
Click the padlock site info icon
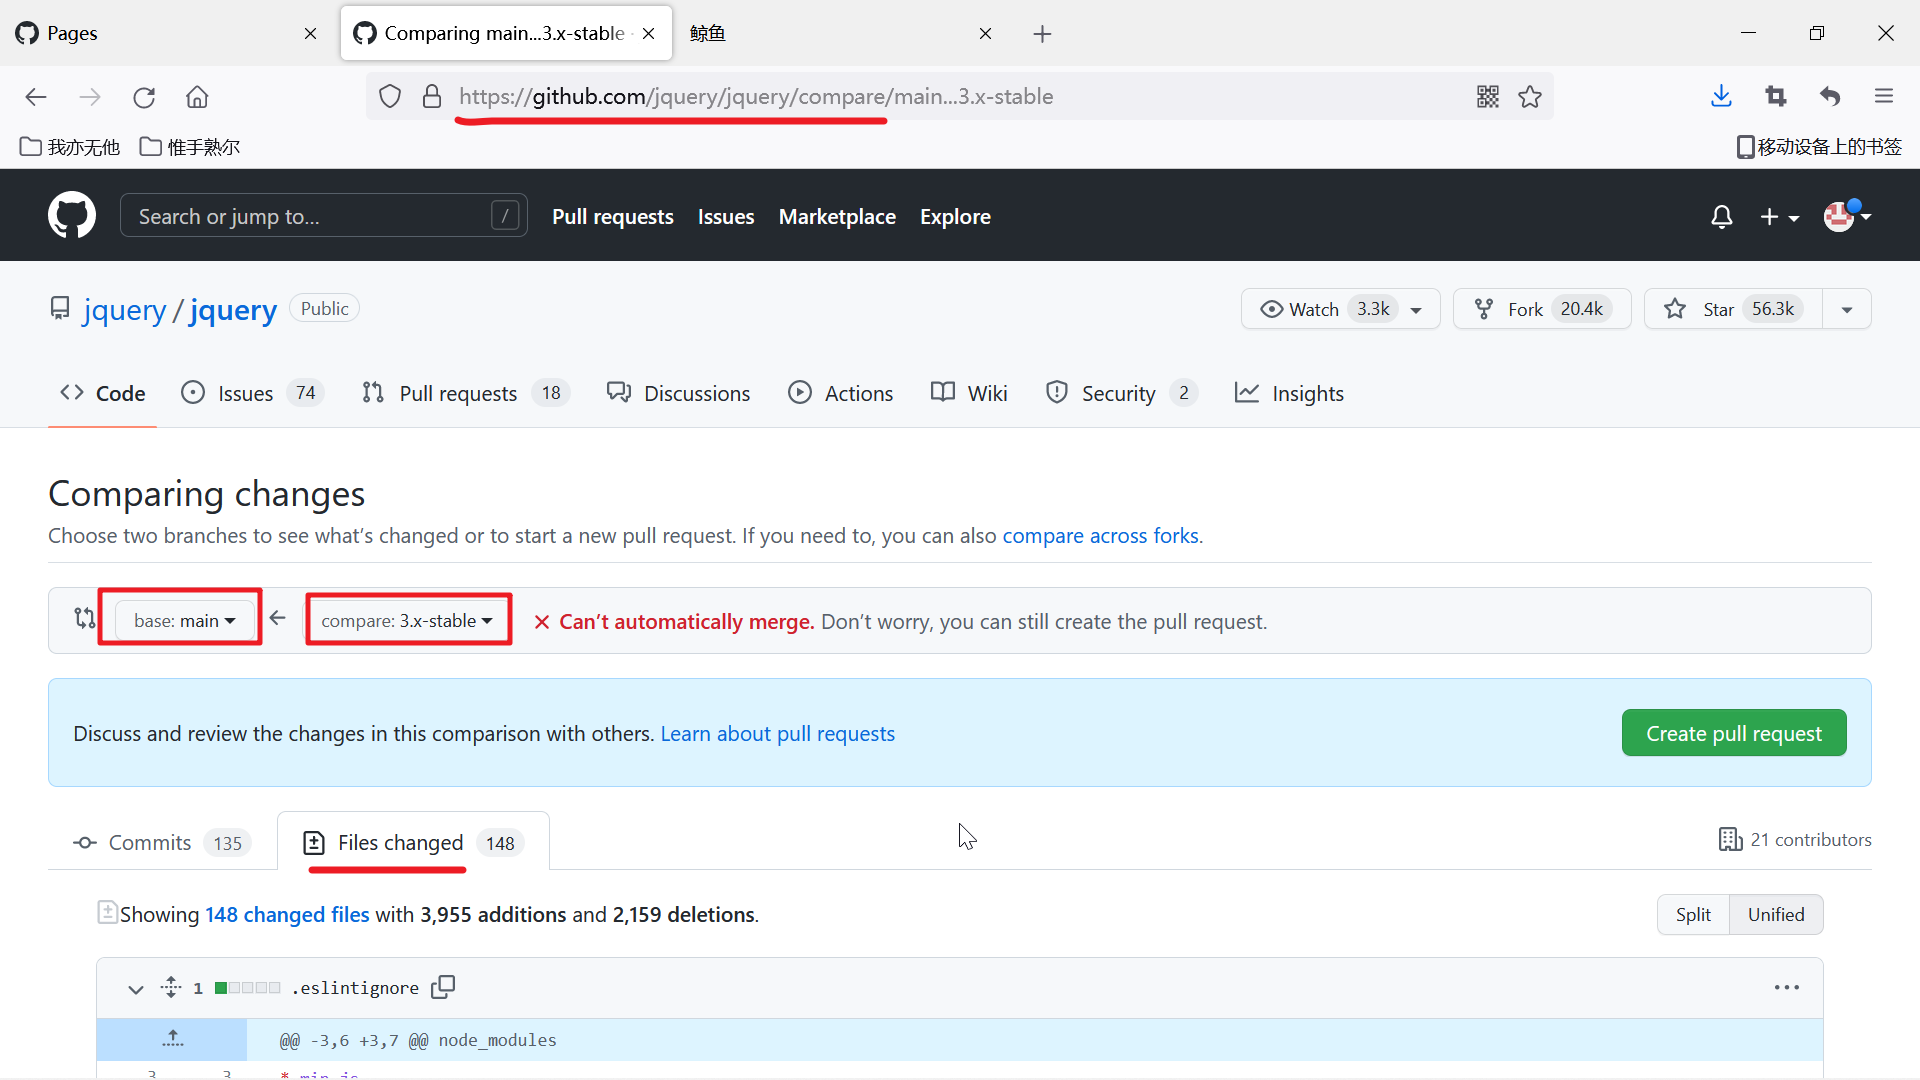pyautogui.click(x=432, y=97)
